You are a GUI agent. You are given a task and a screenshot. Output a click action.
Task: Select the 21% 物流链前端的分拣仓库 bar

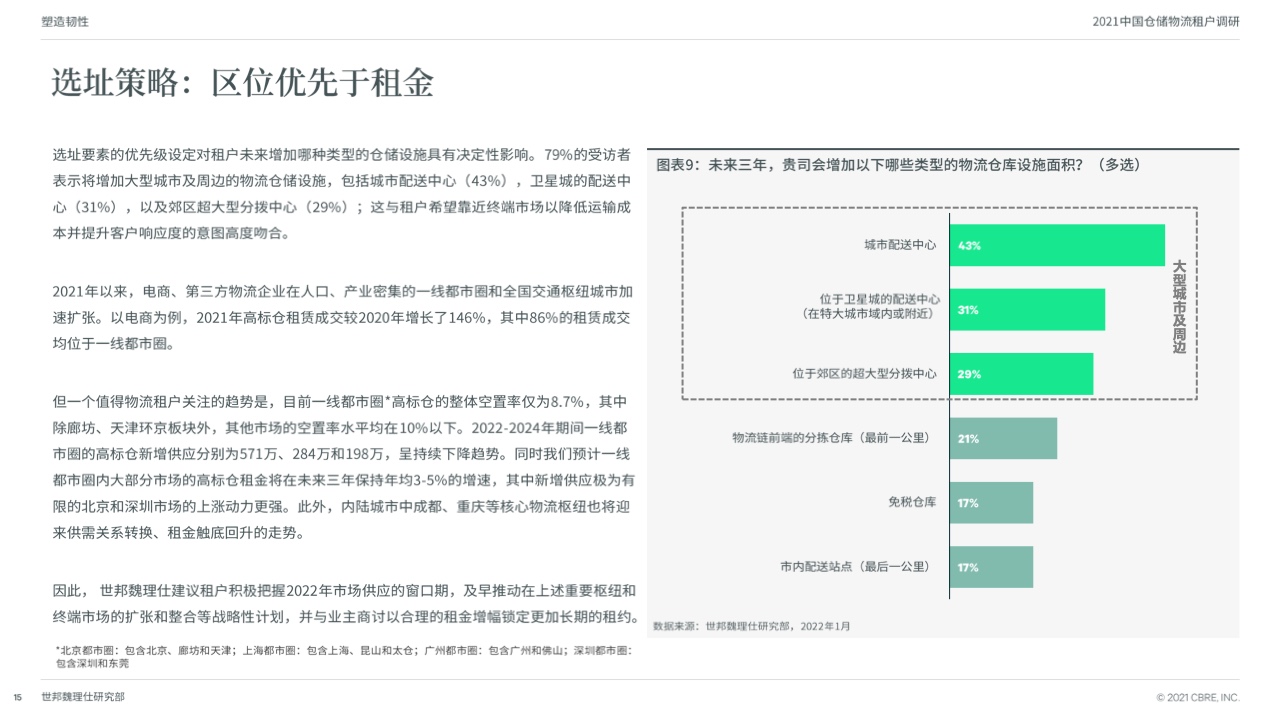pos(1003,438)
